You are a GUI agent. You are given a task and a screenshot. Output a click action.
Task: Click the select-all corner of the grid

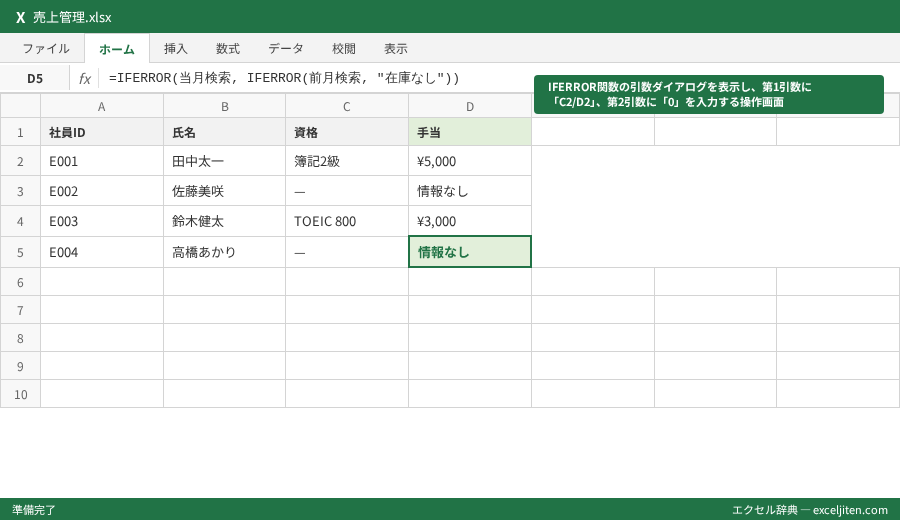(x=20, y=106)
